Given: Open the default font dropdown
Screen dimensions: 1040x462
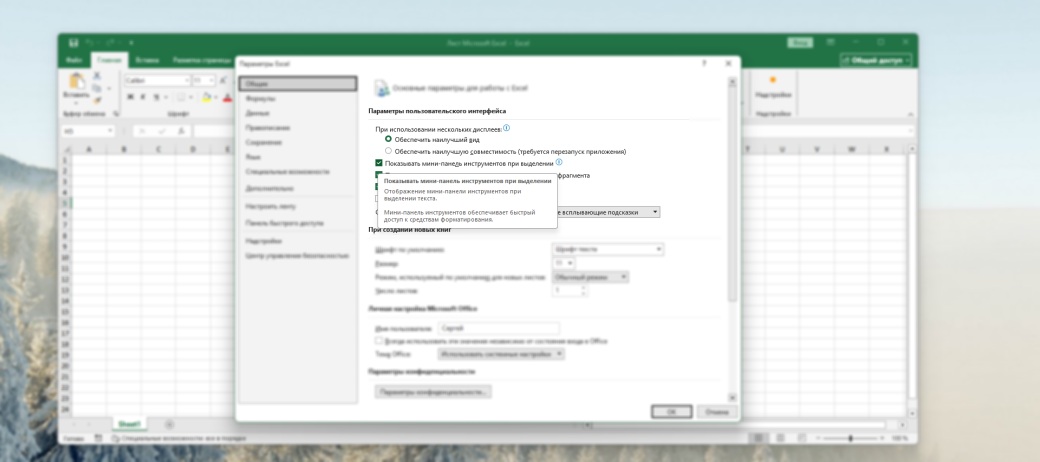Looking at the screenshot, I should (608, 249).
